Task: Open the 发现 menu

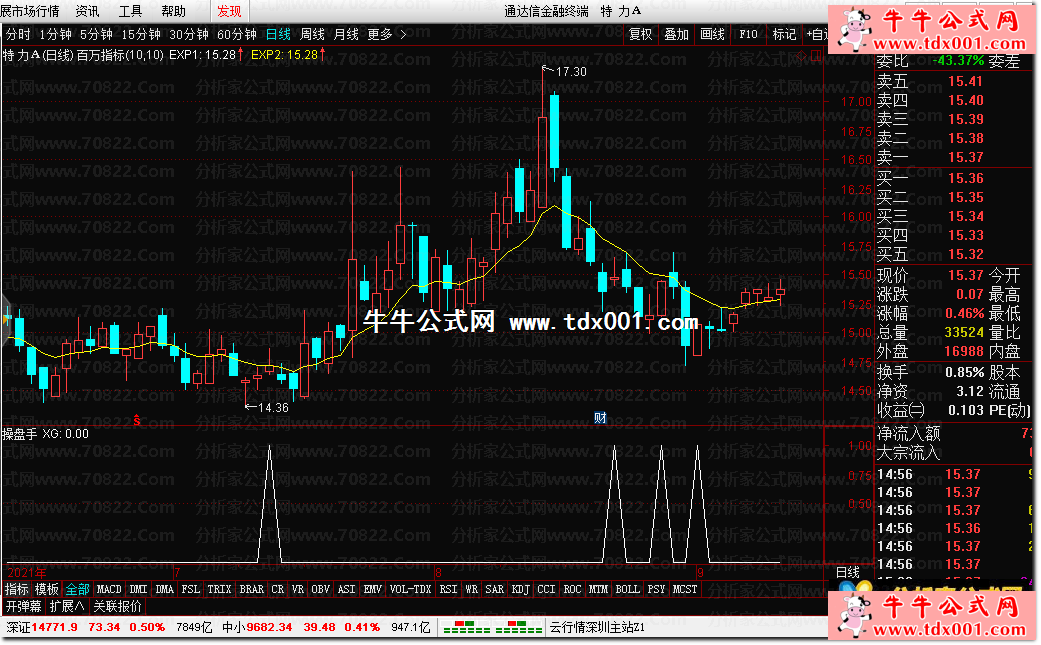Action: (229, 11)
